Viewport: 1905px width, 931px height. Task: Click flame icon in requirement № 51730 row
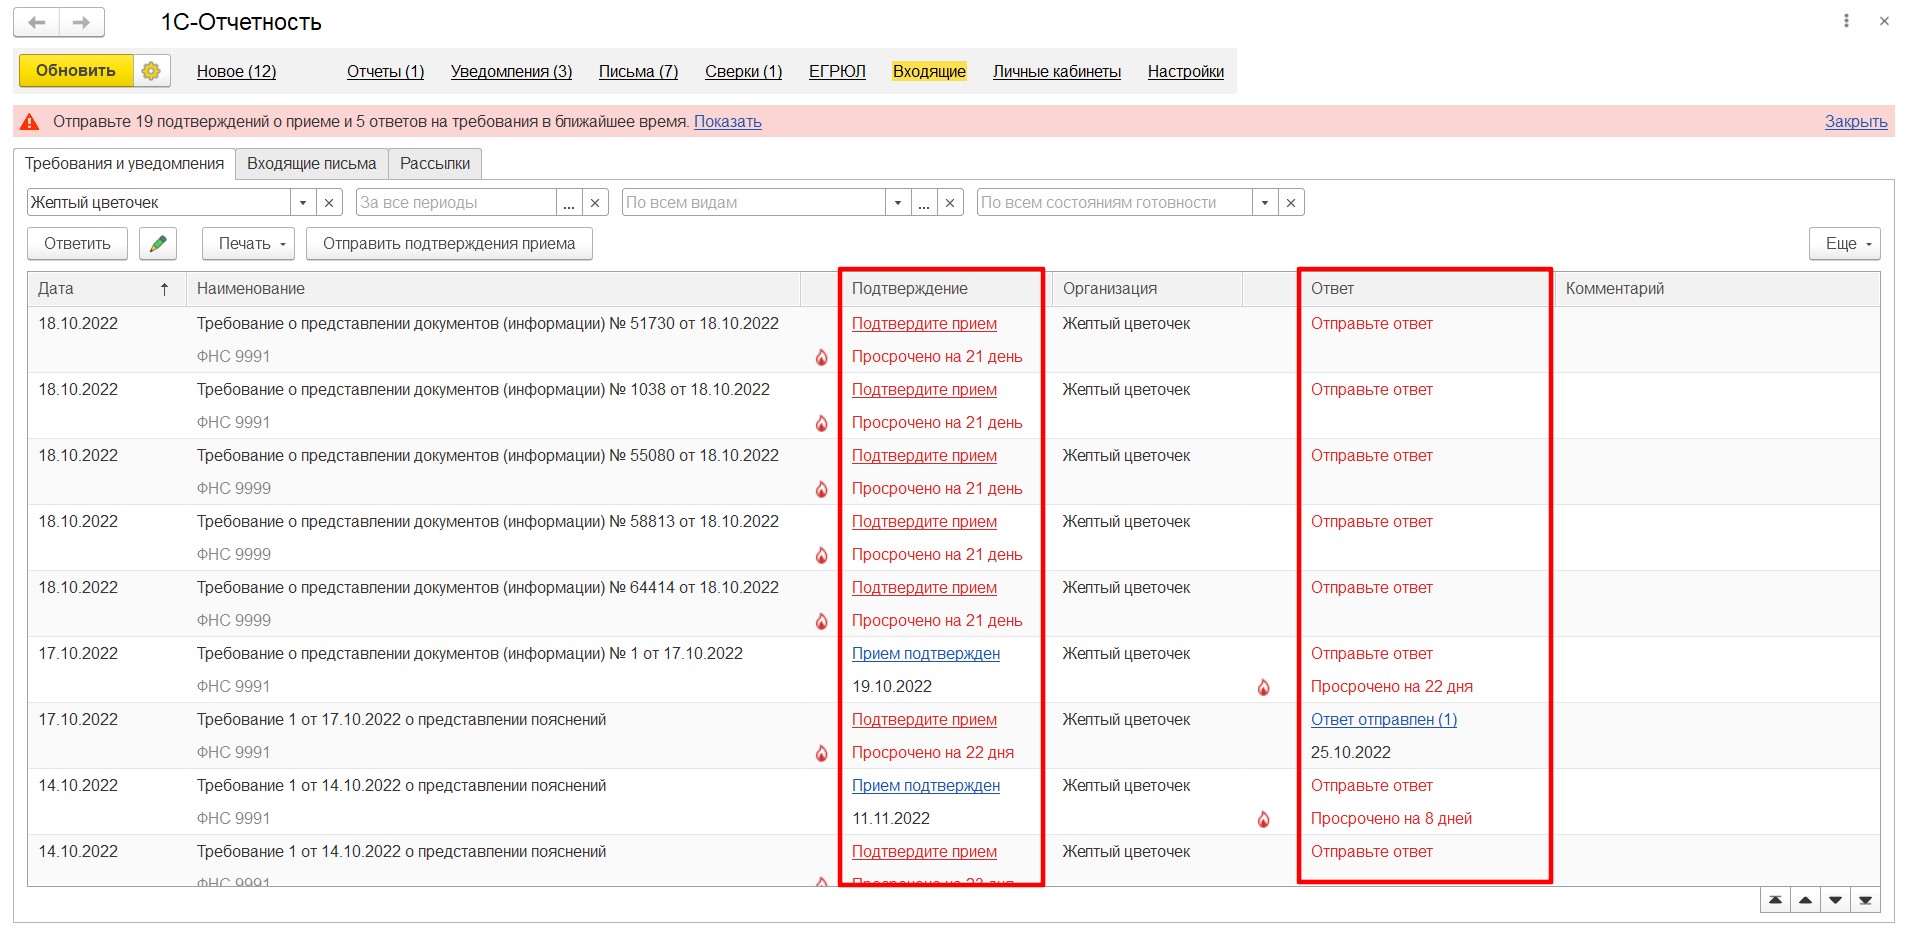coord(821,357)
